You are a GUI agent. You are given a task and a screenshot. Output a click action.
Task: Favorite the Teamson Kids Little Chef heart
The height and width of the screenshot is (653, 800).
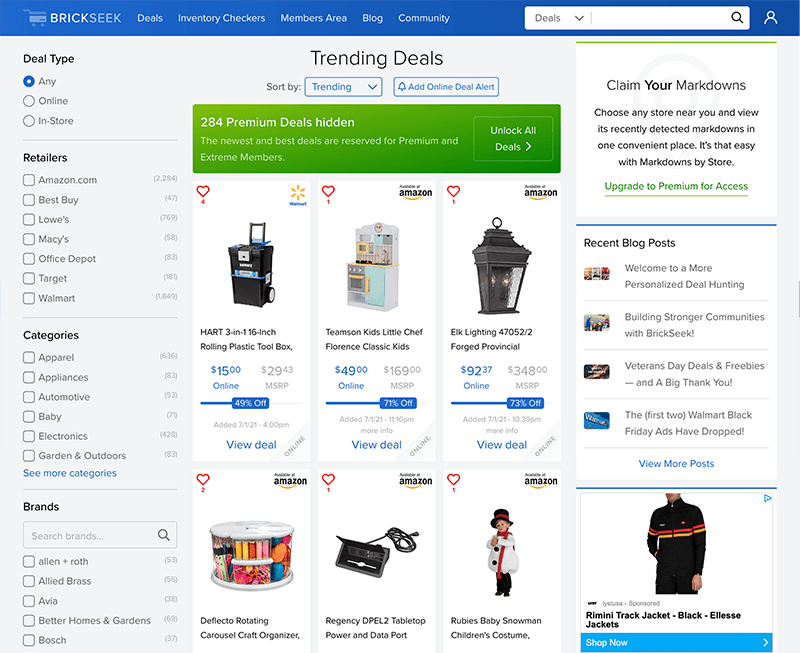point(328,191)
